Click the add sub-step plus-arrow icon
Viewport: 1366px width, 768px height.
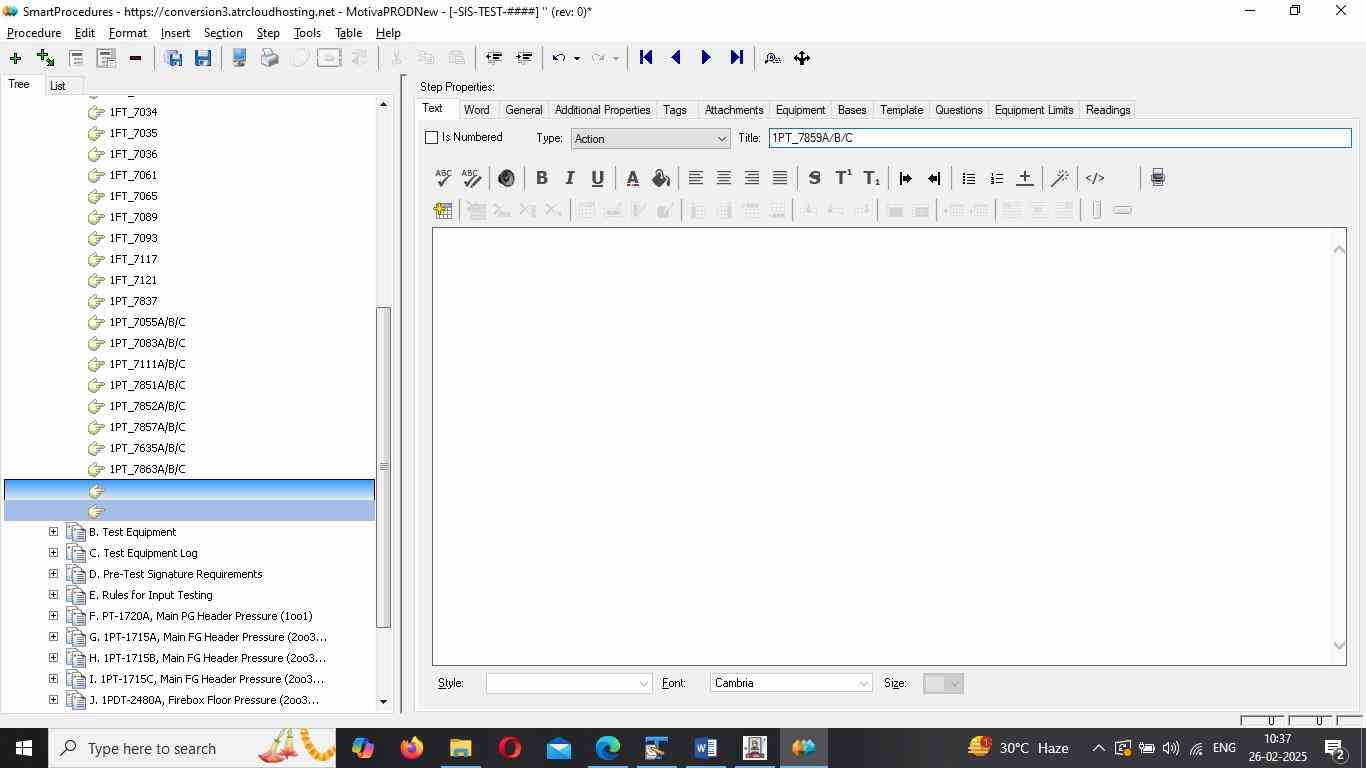pos(45,58)
